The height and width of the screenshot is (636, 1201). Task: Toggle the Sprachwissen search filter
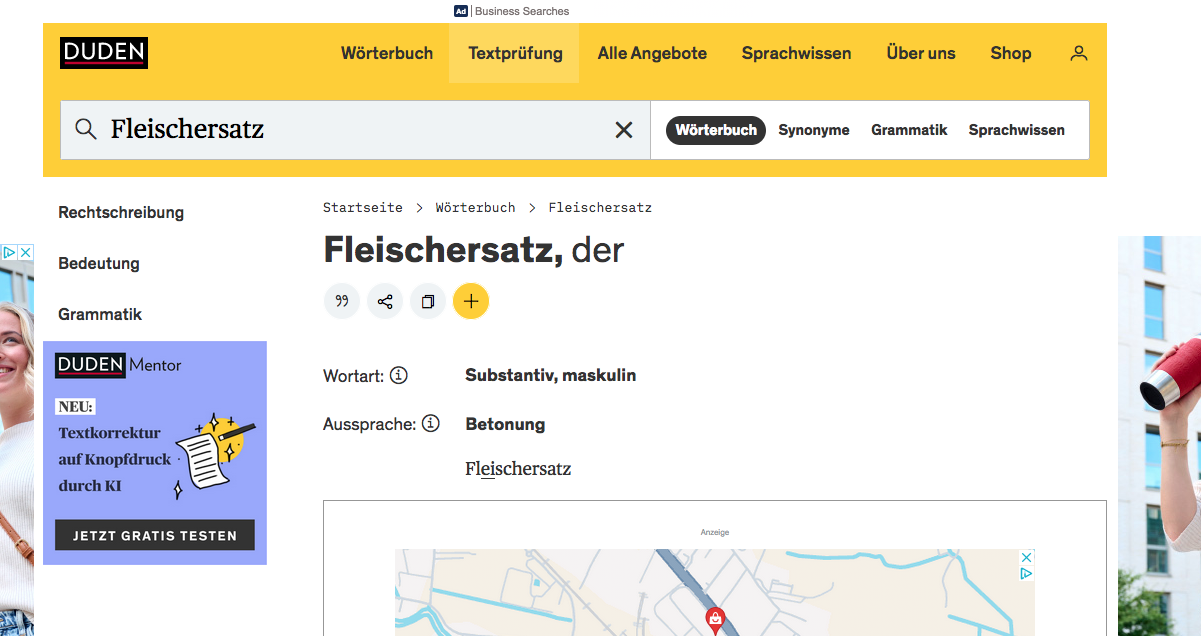(1016, 129)
